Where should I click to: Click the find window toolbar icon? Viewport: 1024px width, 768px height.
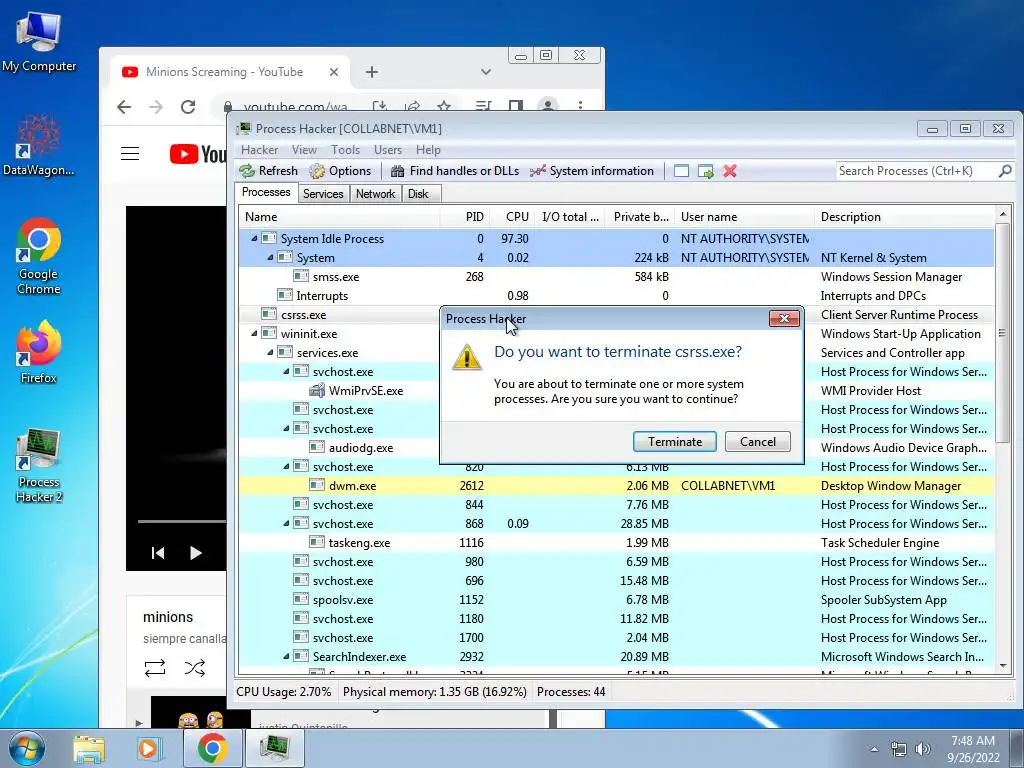pos(681,171)
